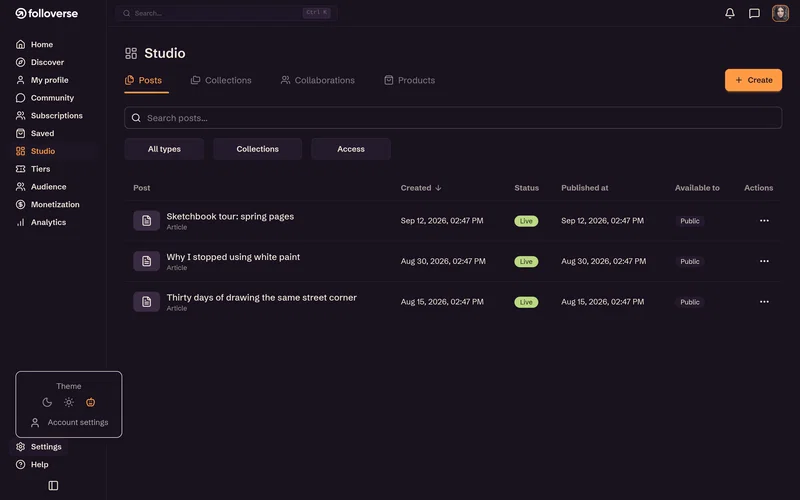800x500 pixels.
Task: Switch to Collaborations tab
Action: coord(317,80)
